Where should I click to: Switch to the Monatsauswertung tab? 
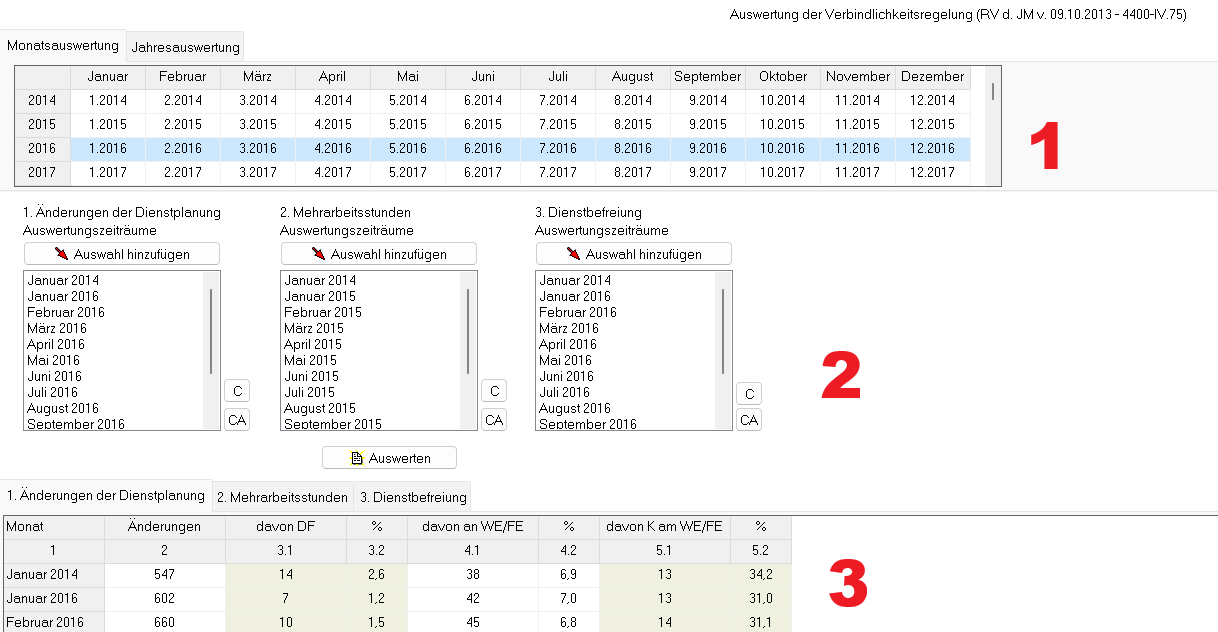pos(64,46)
